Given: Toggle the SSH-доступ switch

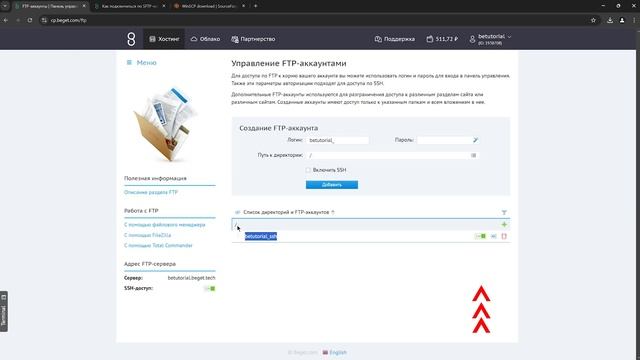Looking at the screenshot, I should coord(210,289).
